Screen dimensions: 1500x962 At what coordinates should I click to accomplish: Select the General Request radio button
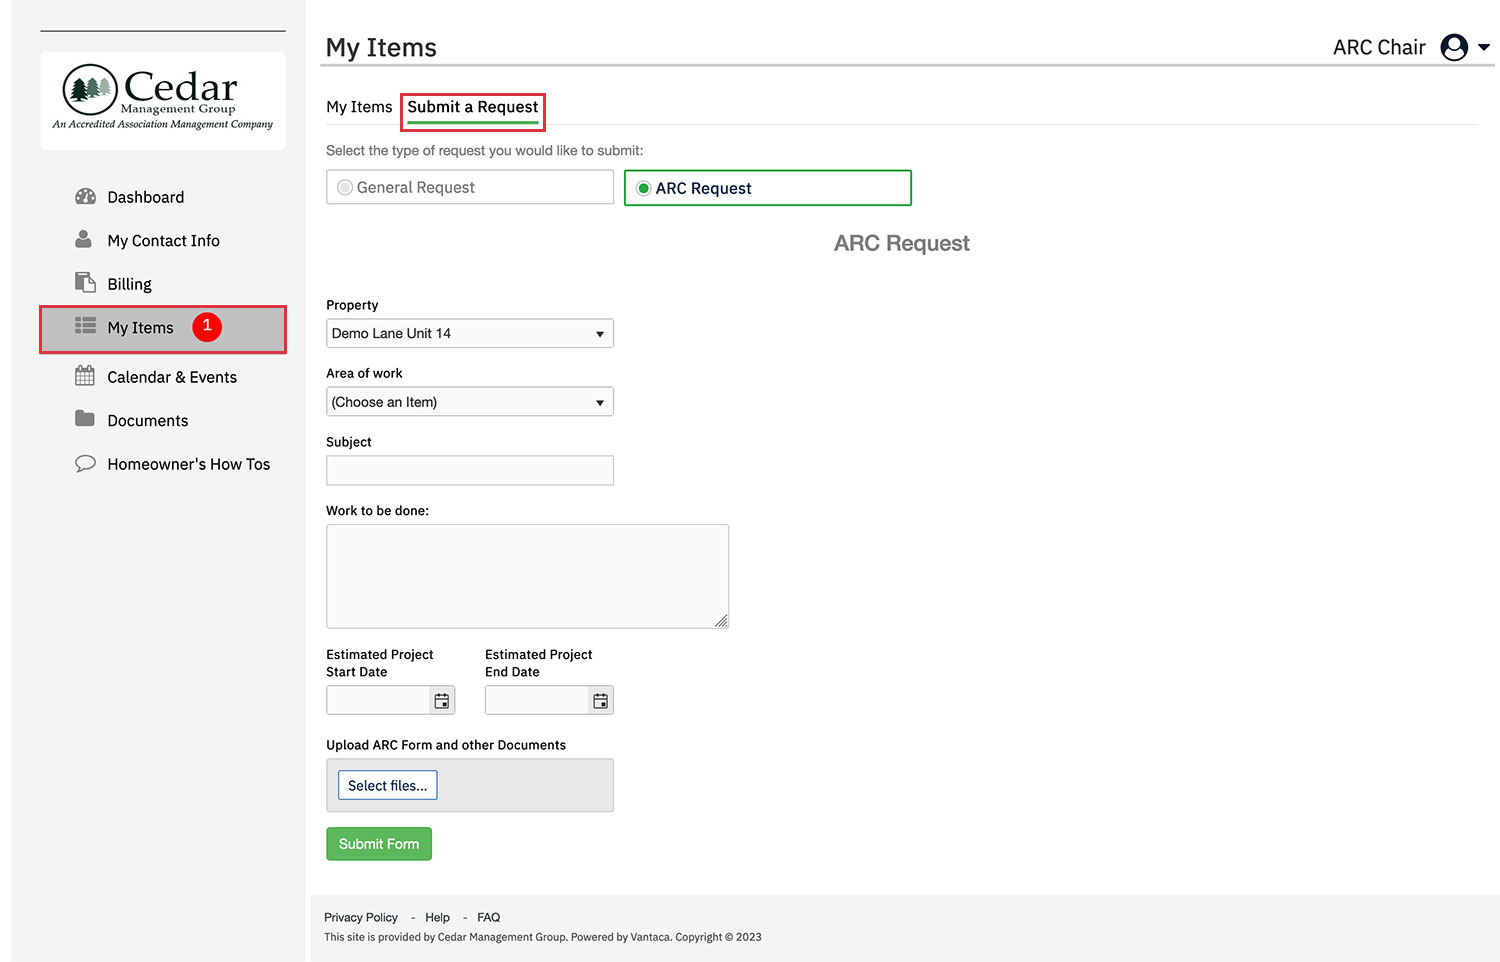coord(344,187)
